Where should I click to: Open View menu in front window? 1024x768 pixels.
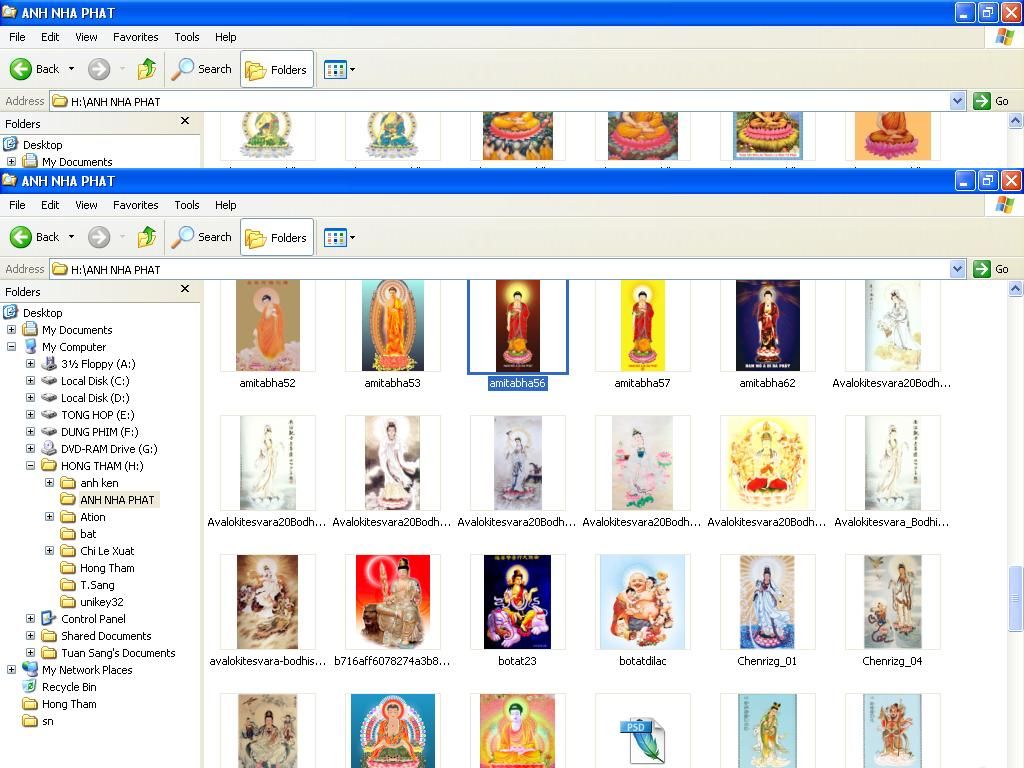[x=86, y=205]
